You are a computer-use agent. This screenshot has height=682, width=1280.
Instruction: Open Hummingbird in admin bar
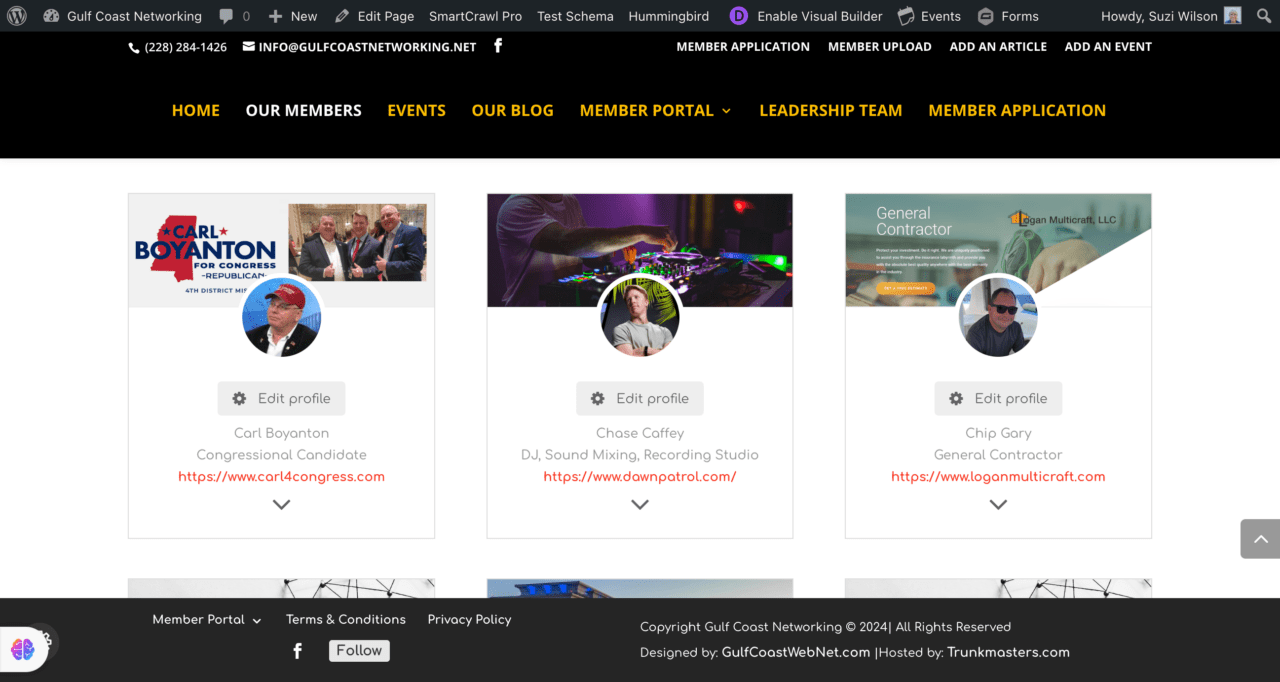669,16
